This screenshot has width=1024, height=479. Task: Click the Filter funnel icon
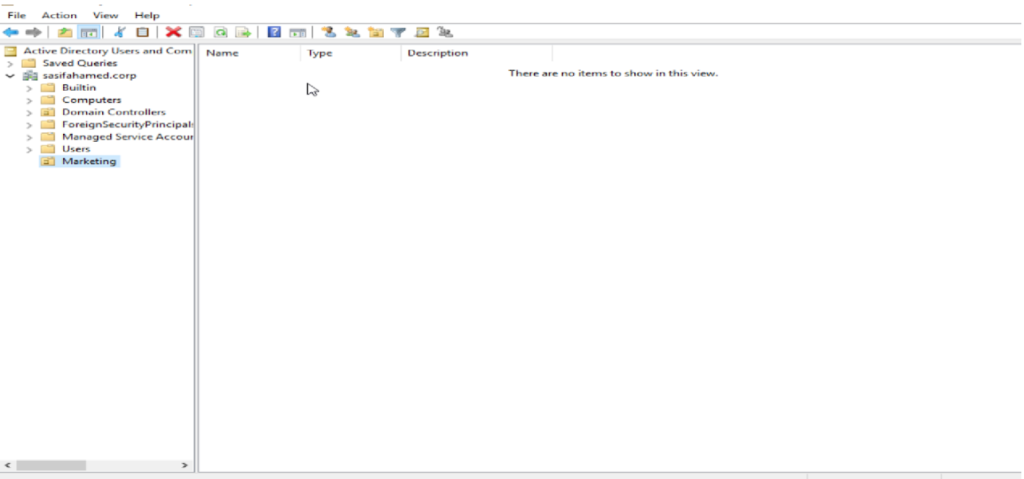pos(398,33)
